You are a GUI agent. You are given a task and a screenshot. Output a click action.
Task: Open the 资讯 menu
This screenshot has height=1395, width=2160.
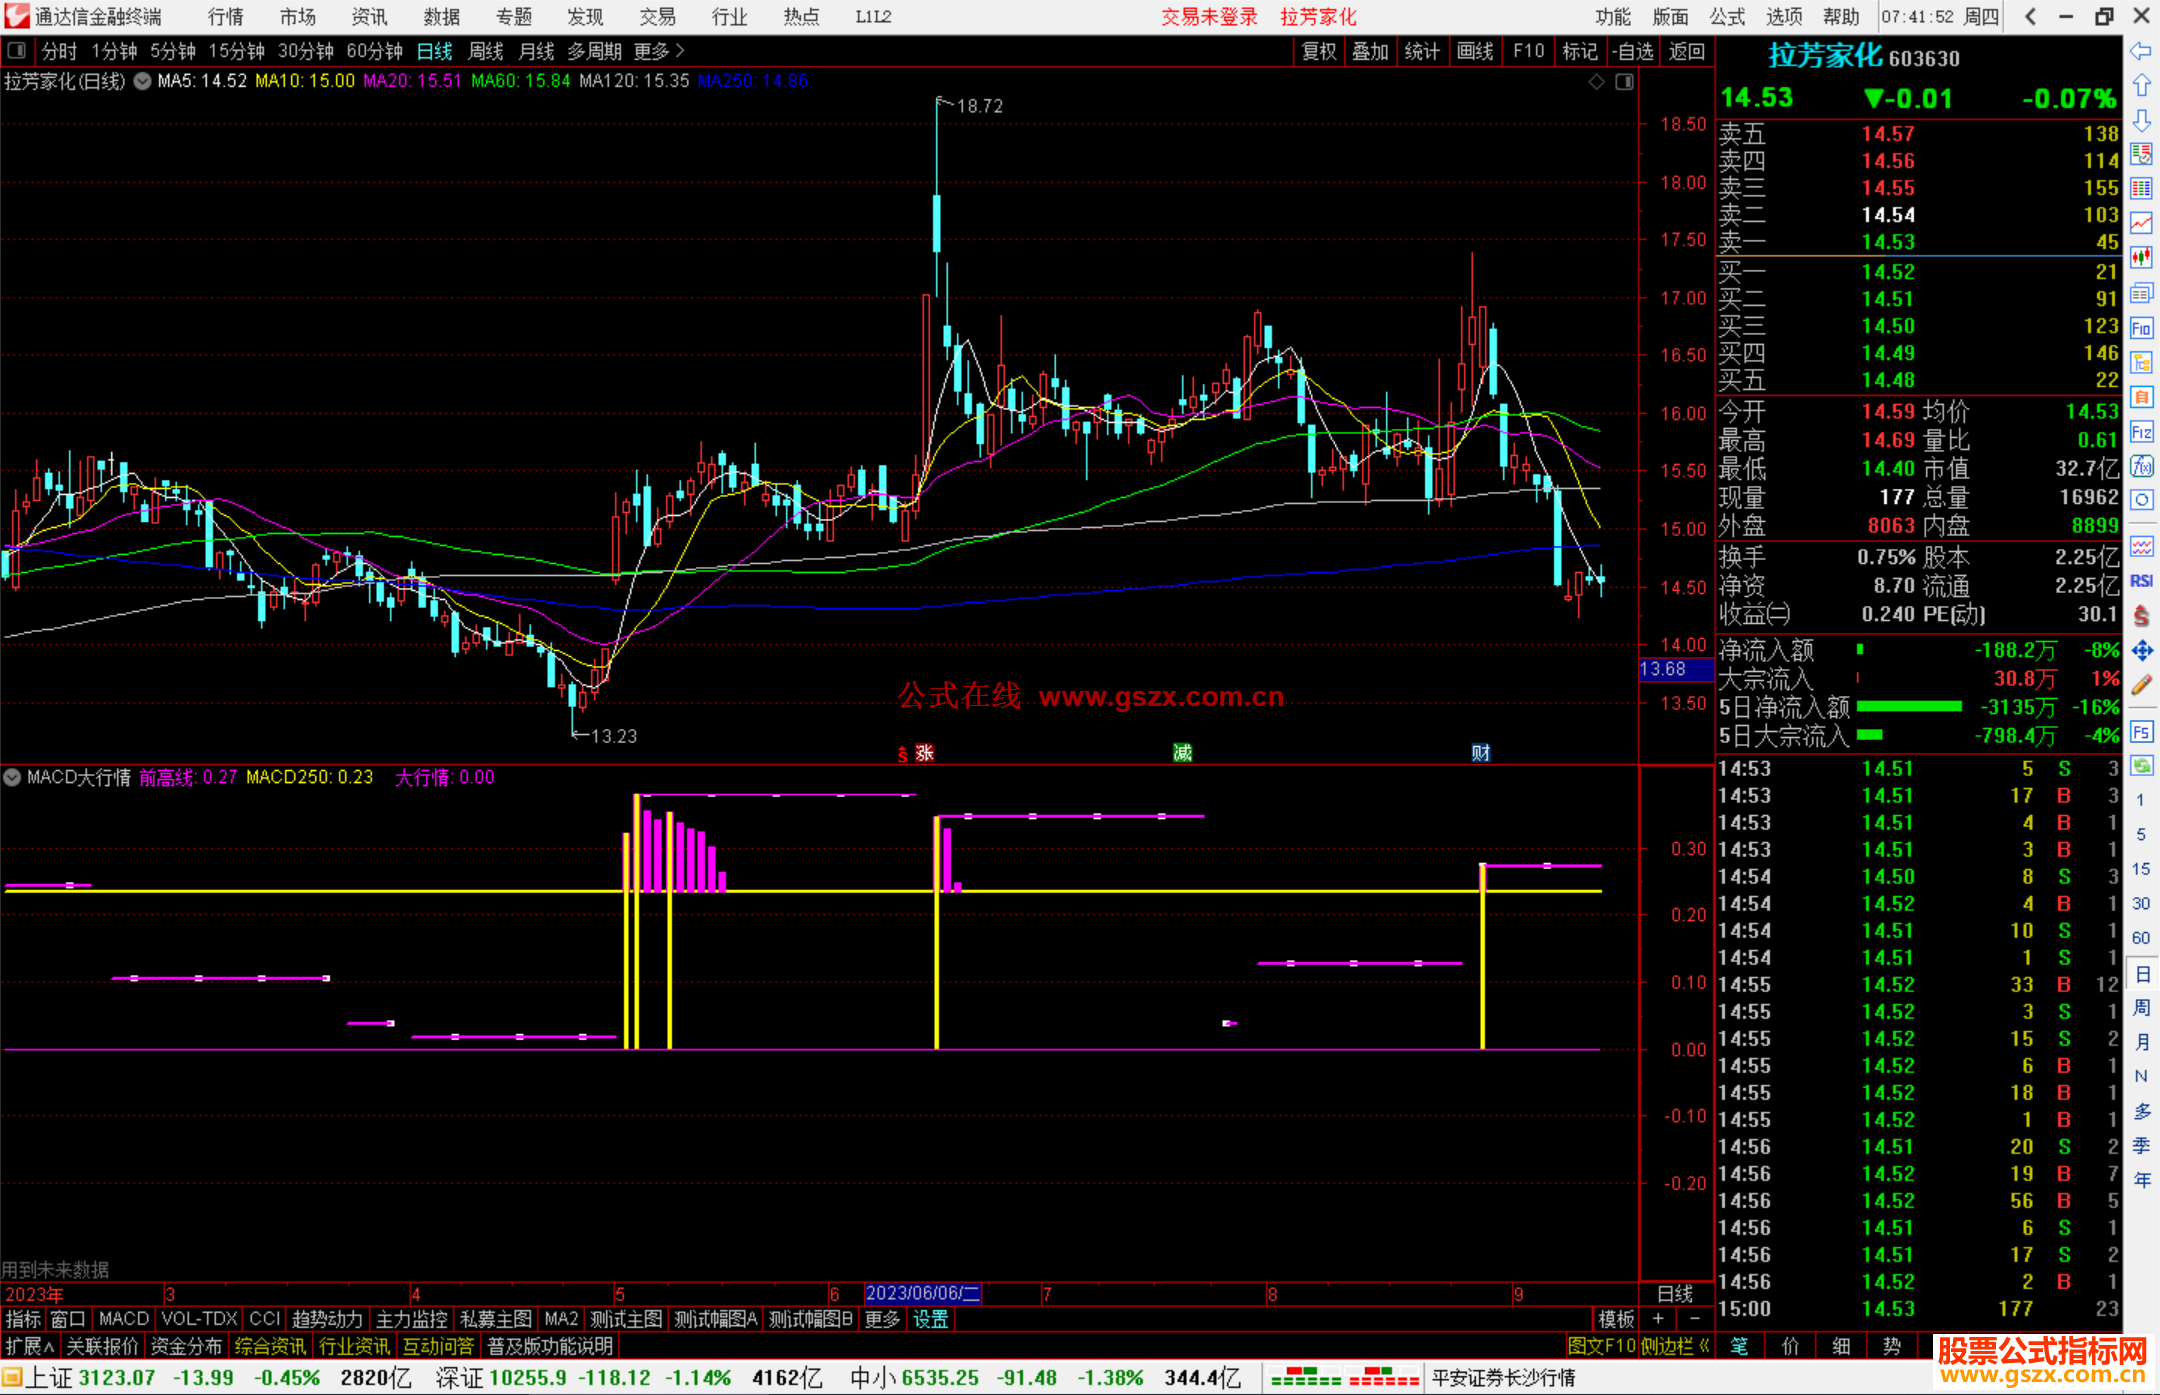pos(369,16)
